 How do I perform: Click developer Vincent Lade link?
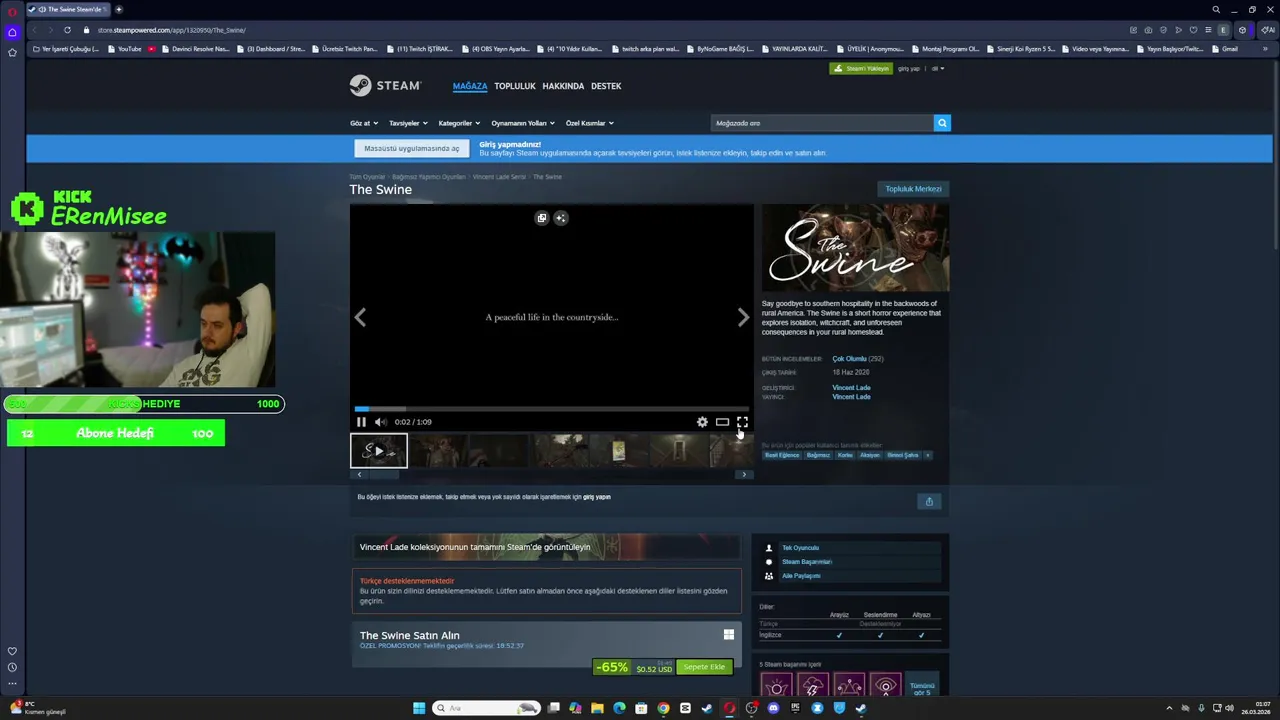point(851,388)
